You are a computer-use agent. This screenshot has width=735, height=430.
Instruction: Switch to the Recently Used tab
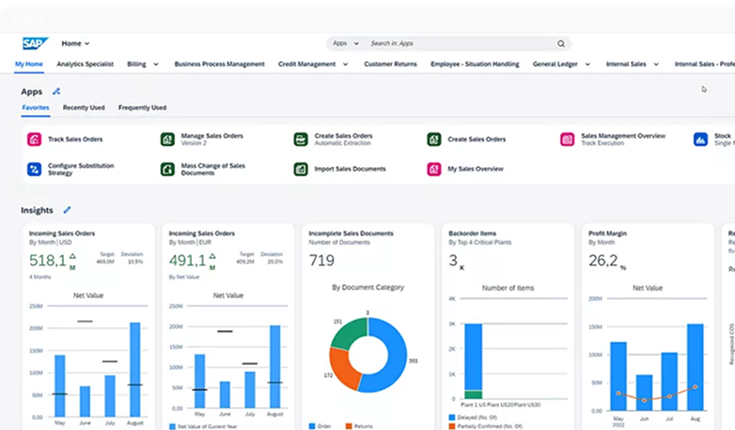click(x=83, y=107)
